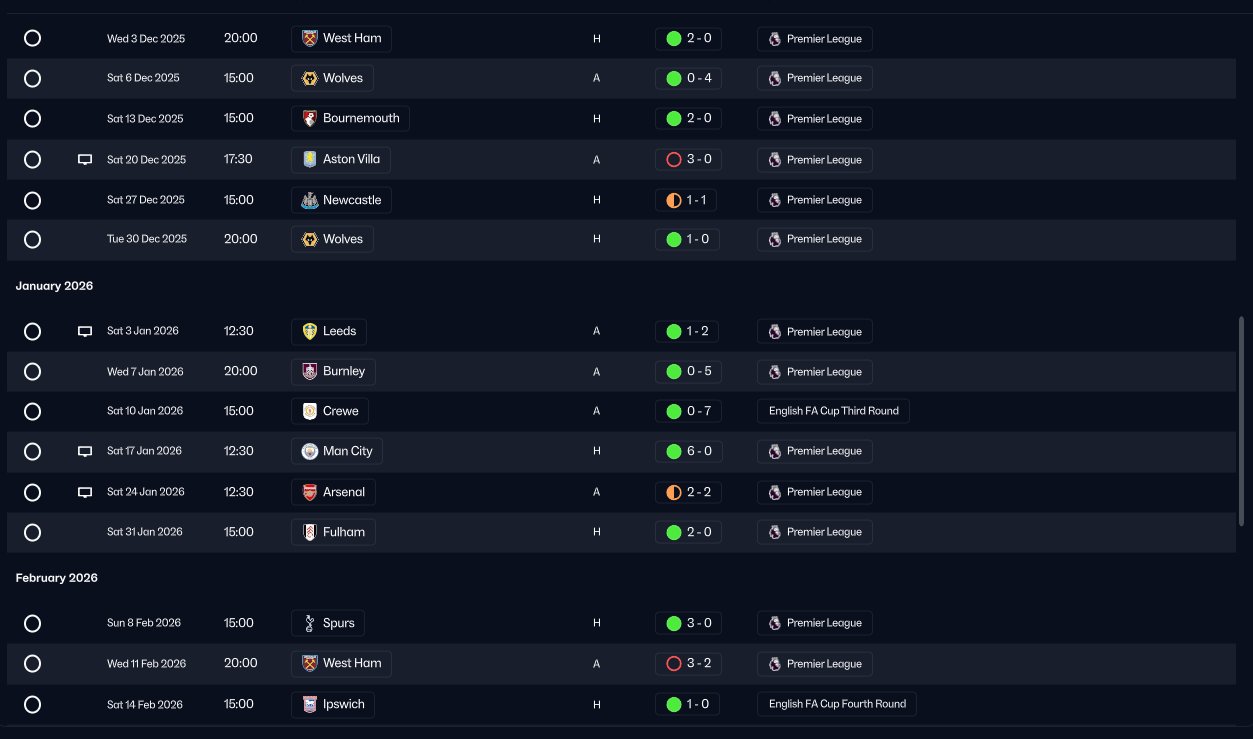Click the Burnley club crest

(310, 371)
